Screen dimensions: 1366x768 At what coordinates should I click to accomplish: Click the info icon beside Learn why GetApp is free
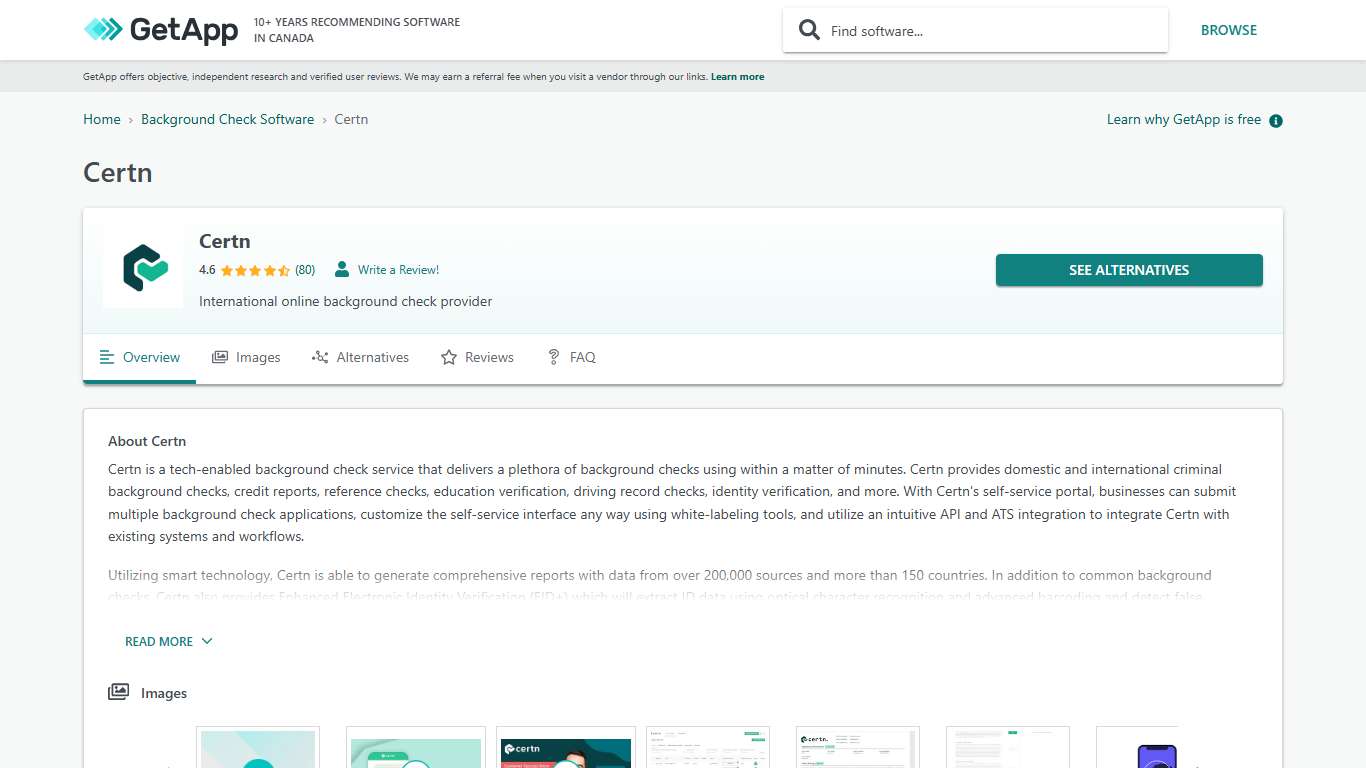click(x=1275, y=121)
